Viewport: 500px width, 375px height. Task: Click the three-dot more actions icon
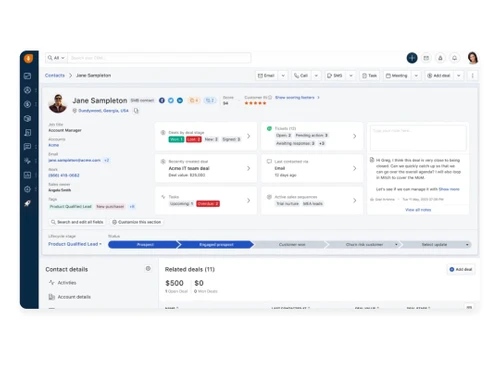(472, 76)
